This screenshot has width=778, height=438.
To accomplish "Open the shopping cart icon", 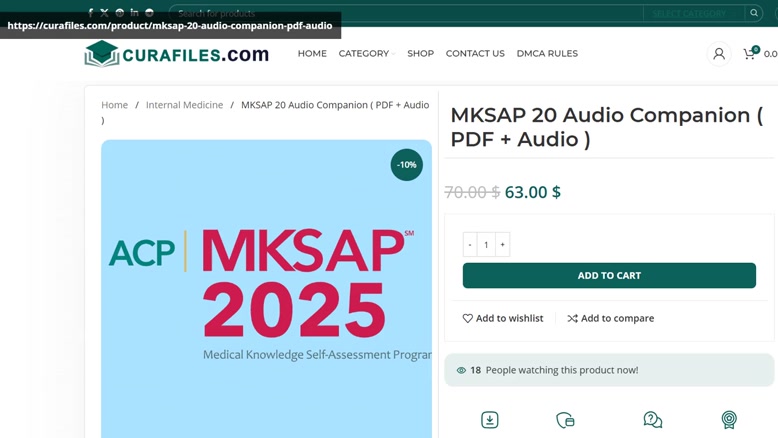I will click(750, 54).
